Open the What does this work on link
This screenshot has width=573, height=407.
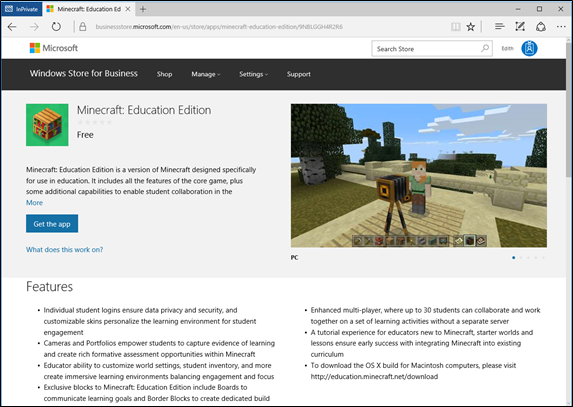click(64, 250)
